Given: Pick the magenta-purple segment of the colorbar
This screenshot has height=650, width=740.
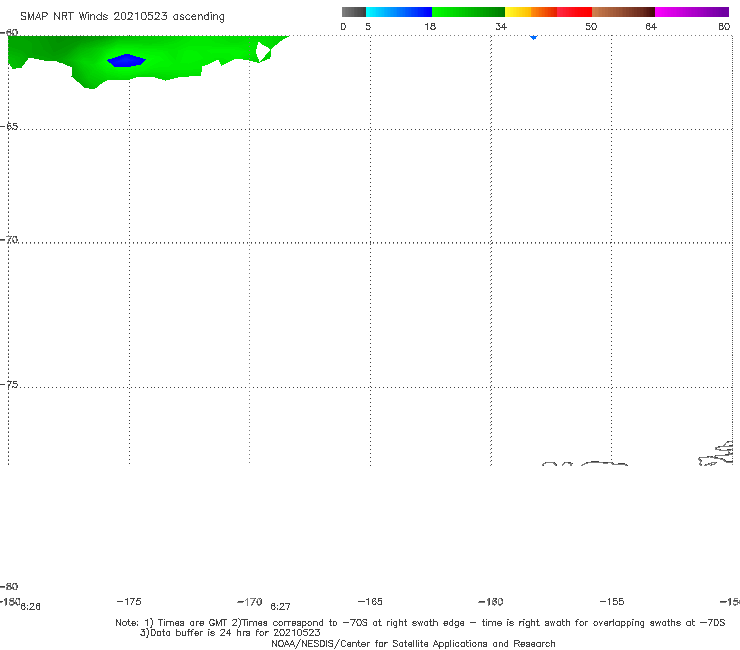Looking at the screenshot, I should (692, 12).
